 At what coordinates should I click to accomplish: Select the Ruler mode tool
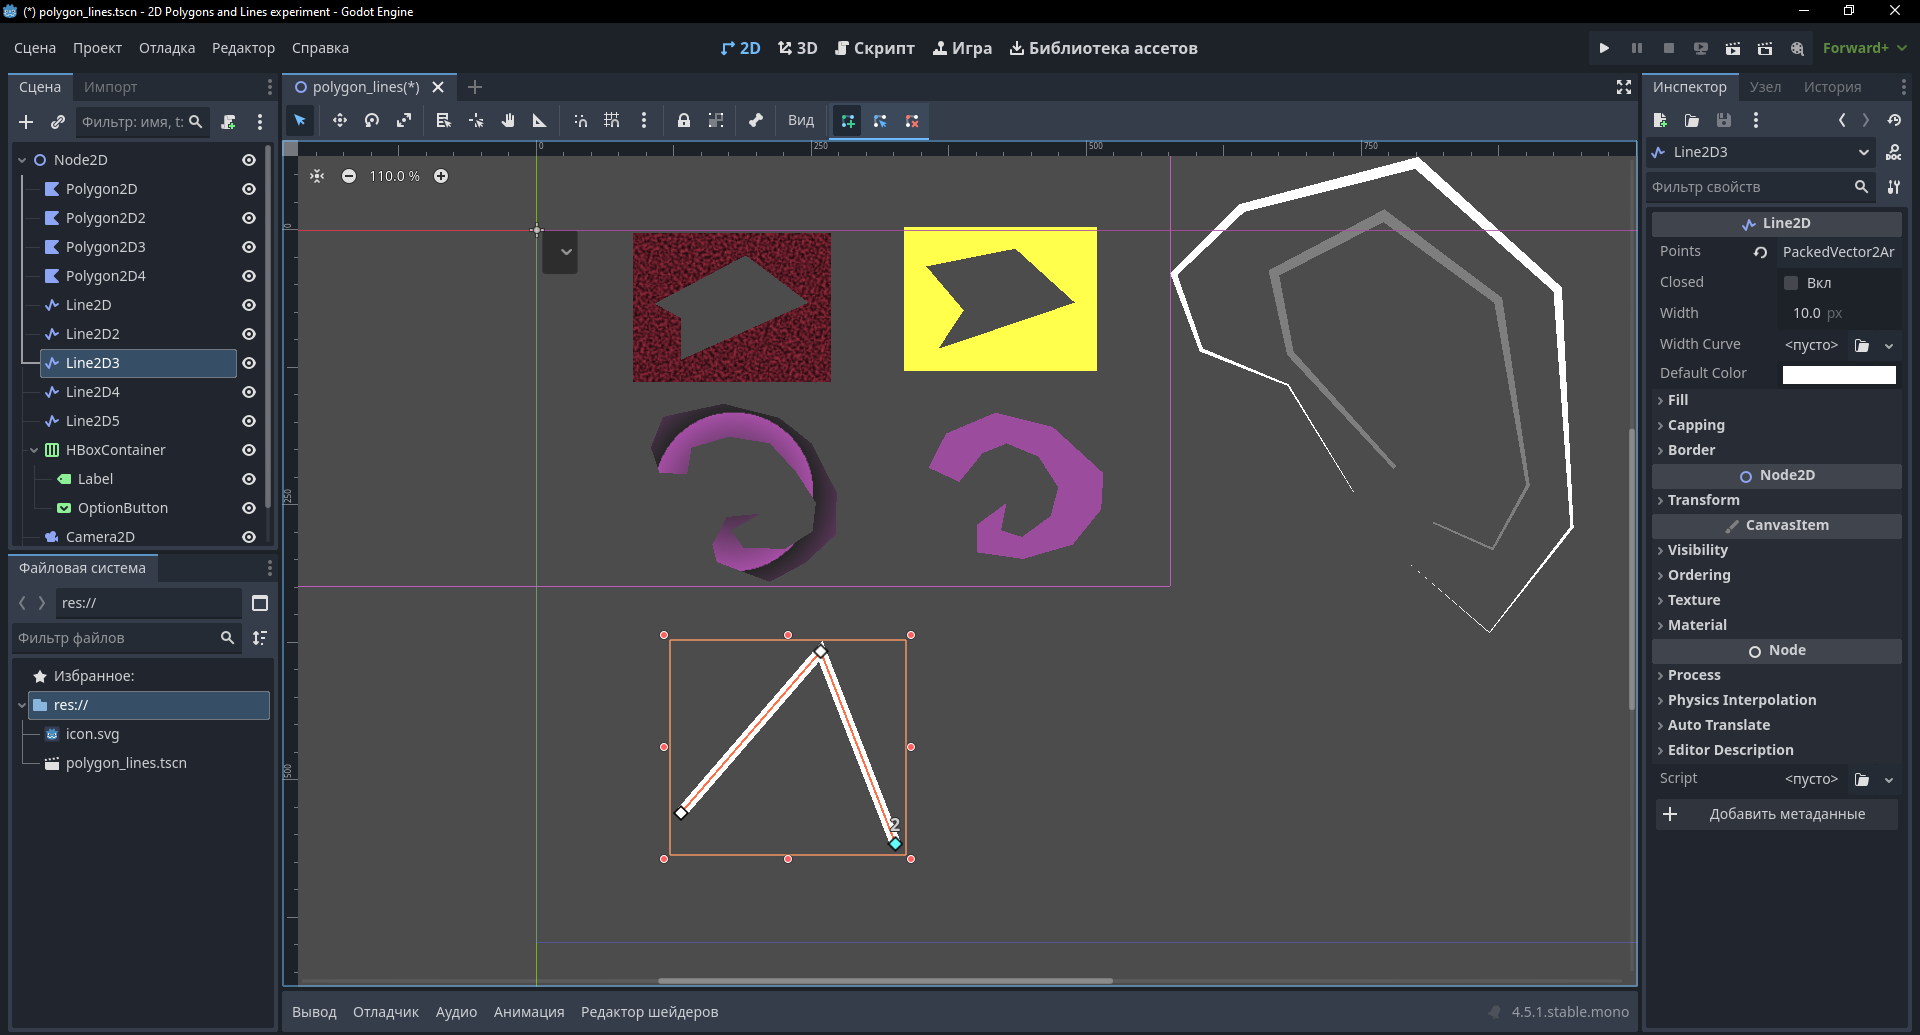(x=540, y=120)
